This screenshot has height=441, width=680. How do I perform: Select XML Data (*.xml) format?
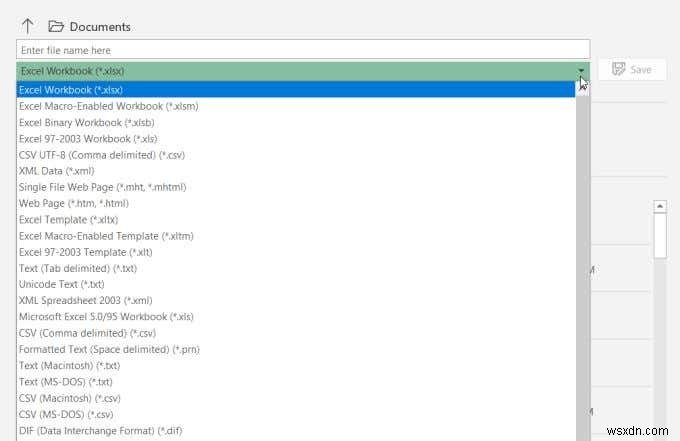[x=296, y=171]
